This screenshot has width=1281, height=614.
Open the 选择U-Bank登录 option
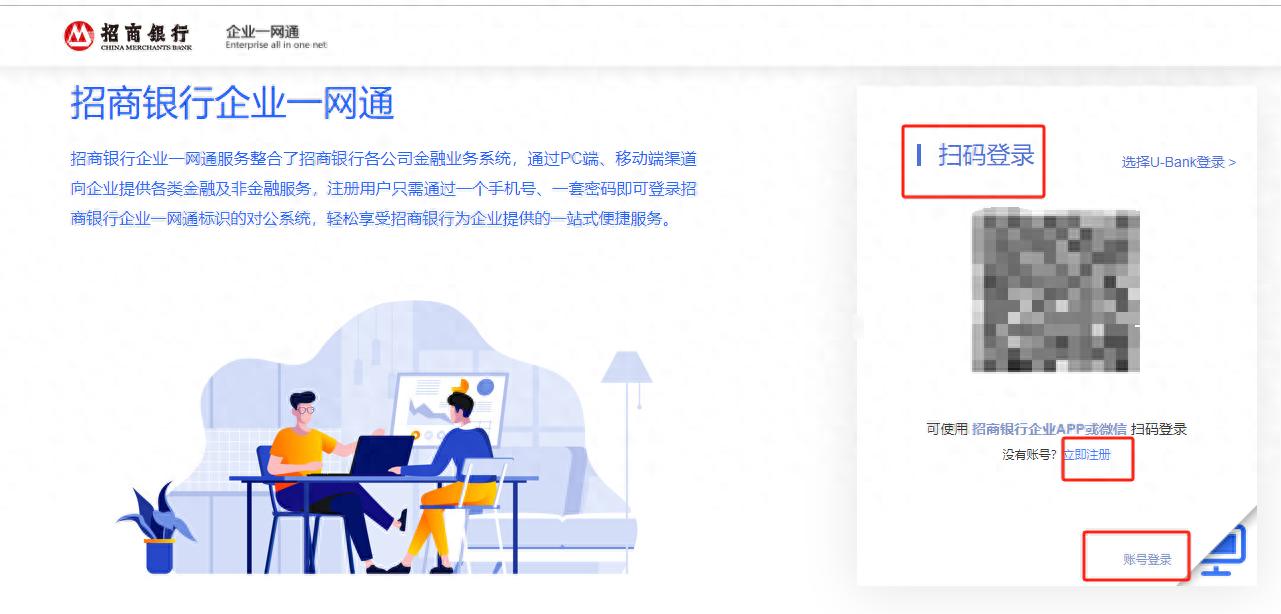(x=1179, y=162)
